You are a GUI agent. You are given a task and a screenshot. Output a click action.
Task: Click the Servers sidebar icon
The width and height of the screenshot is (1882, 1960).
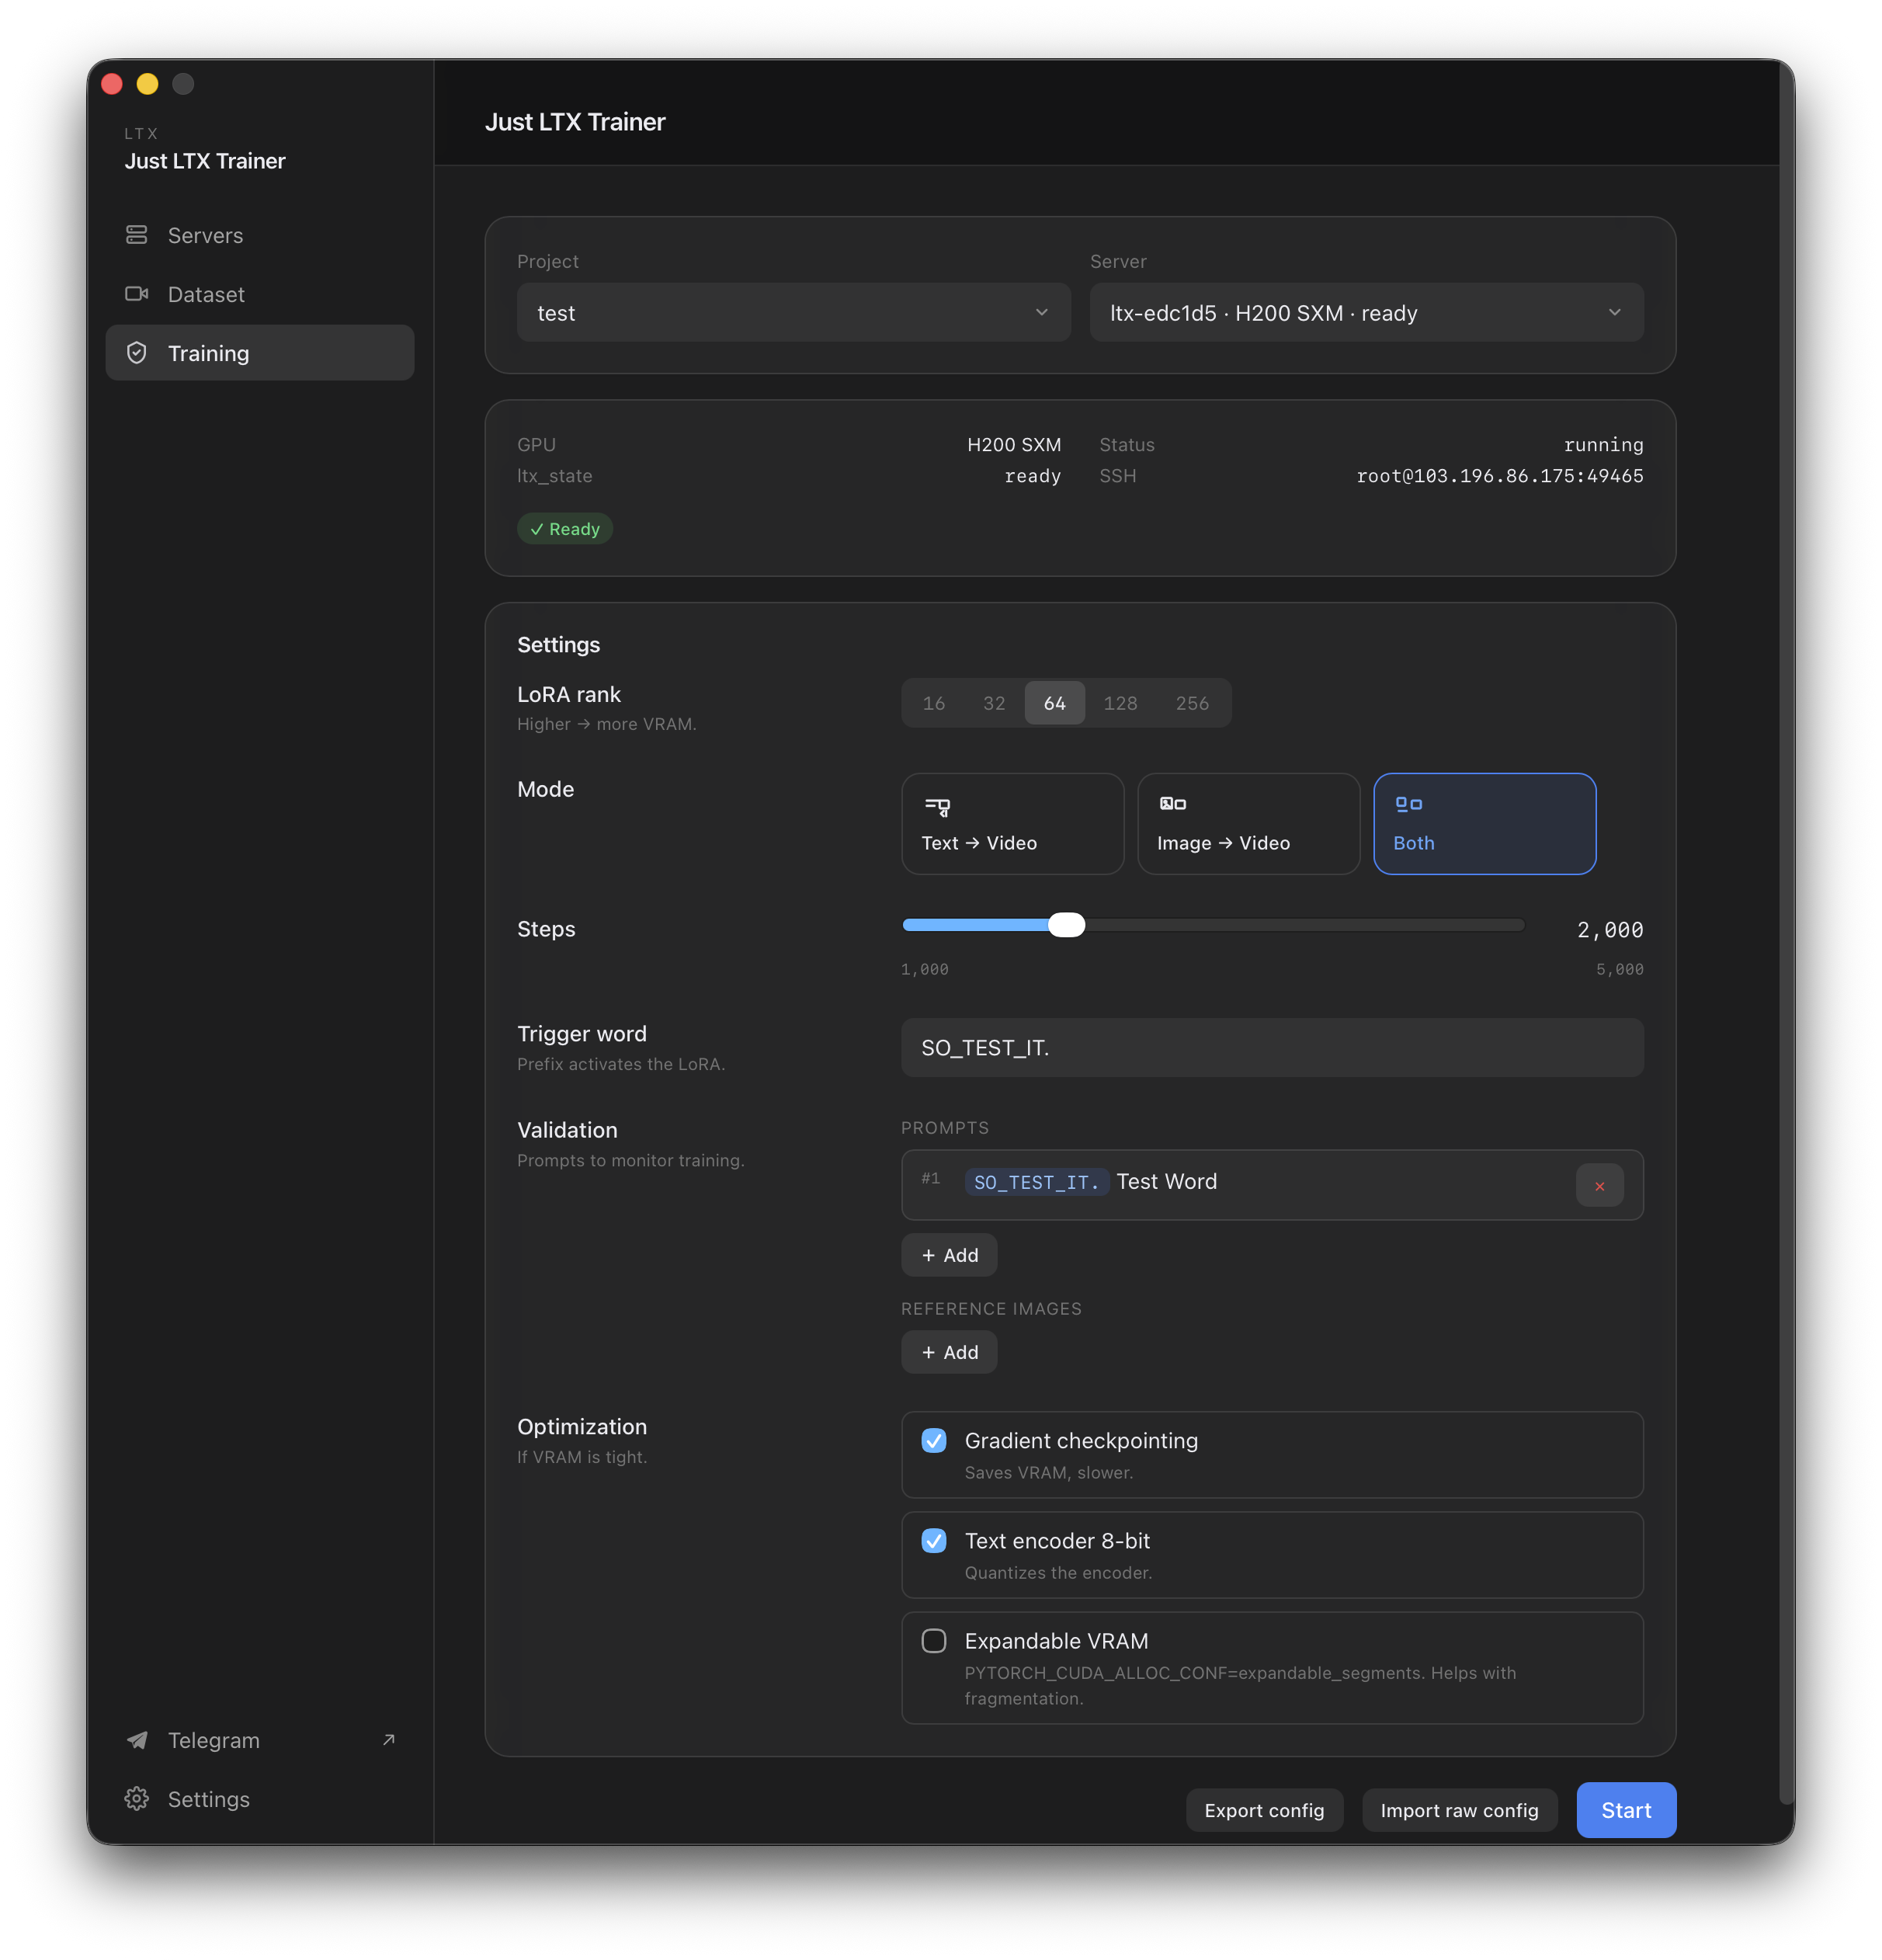(137, 235)
